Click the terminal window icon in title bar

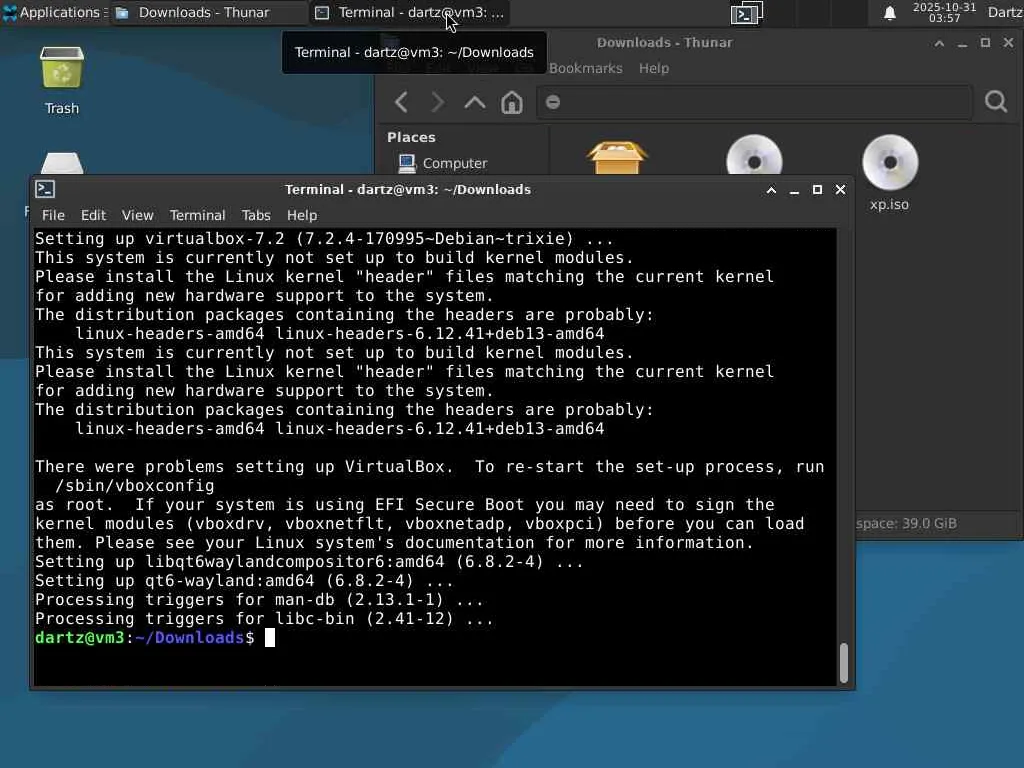[44, 189]
